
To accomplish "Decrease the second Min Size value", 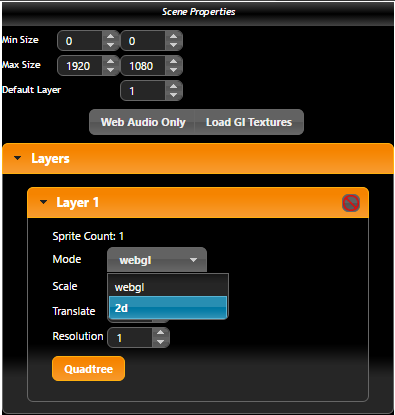I will [173, 45].
